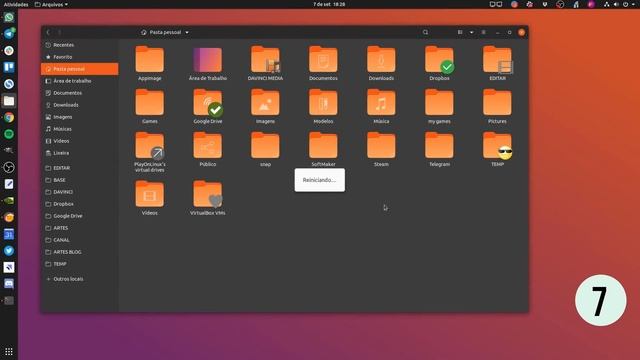The image size is (640, 360).
Task: Open the CANAL bookmark in sidebar
Action: [80, 240]
